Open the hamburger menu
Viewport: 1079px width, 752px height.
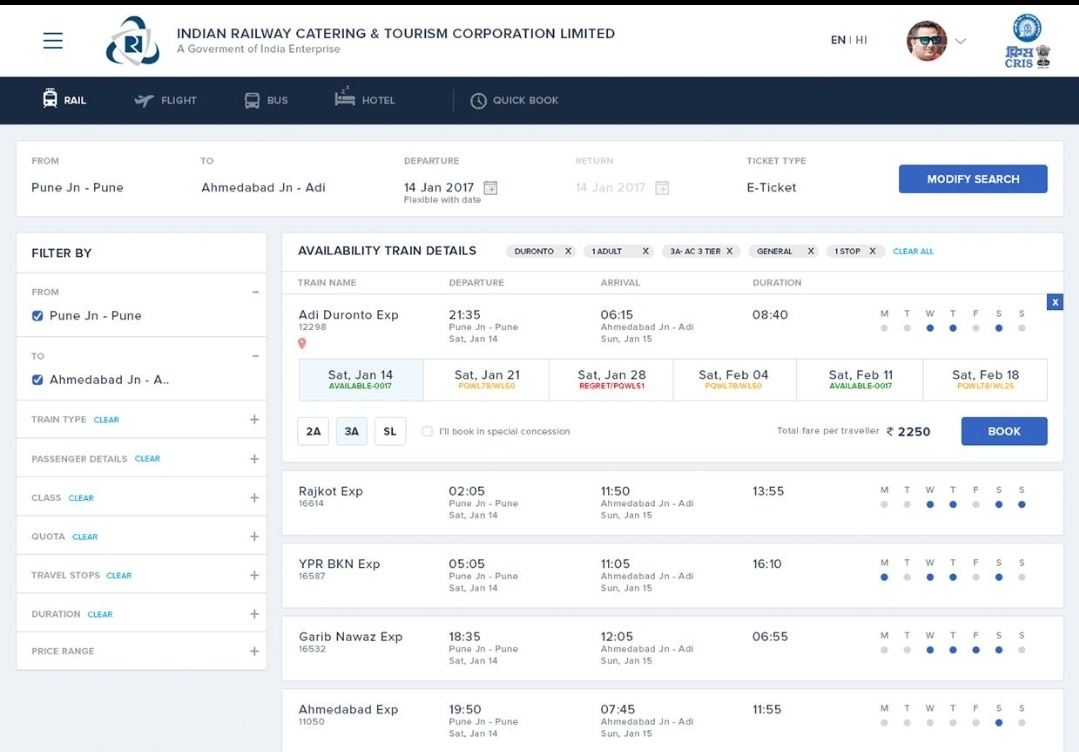pos(53,41)
